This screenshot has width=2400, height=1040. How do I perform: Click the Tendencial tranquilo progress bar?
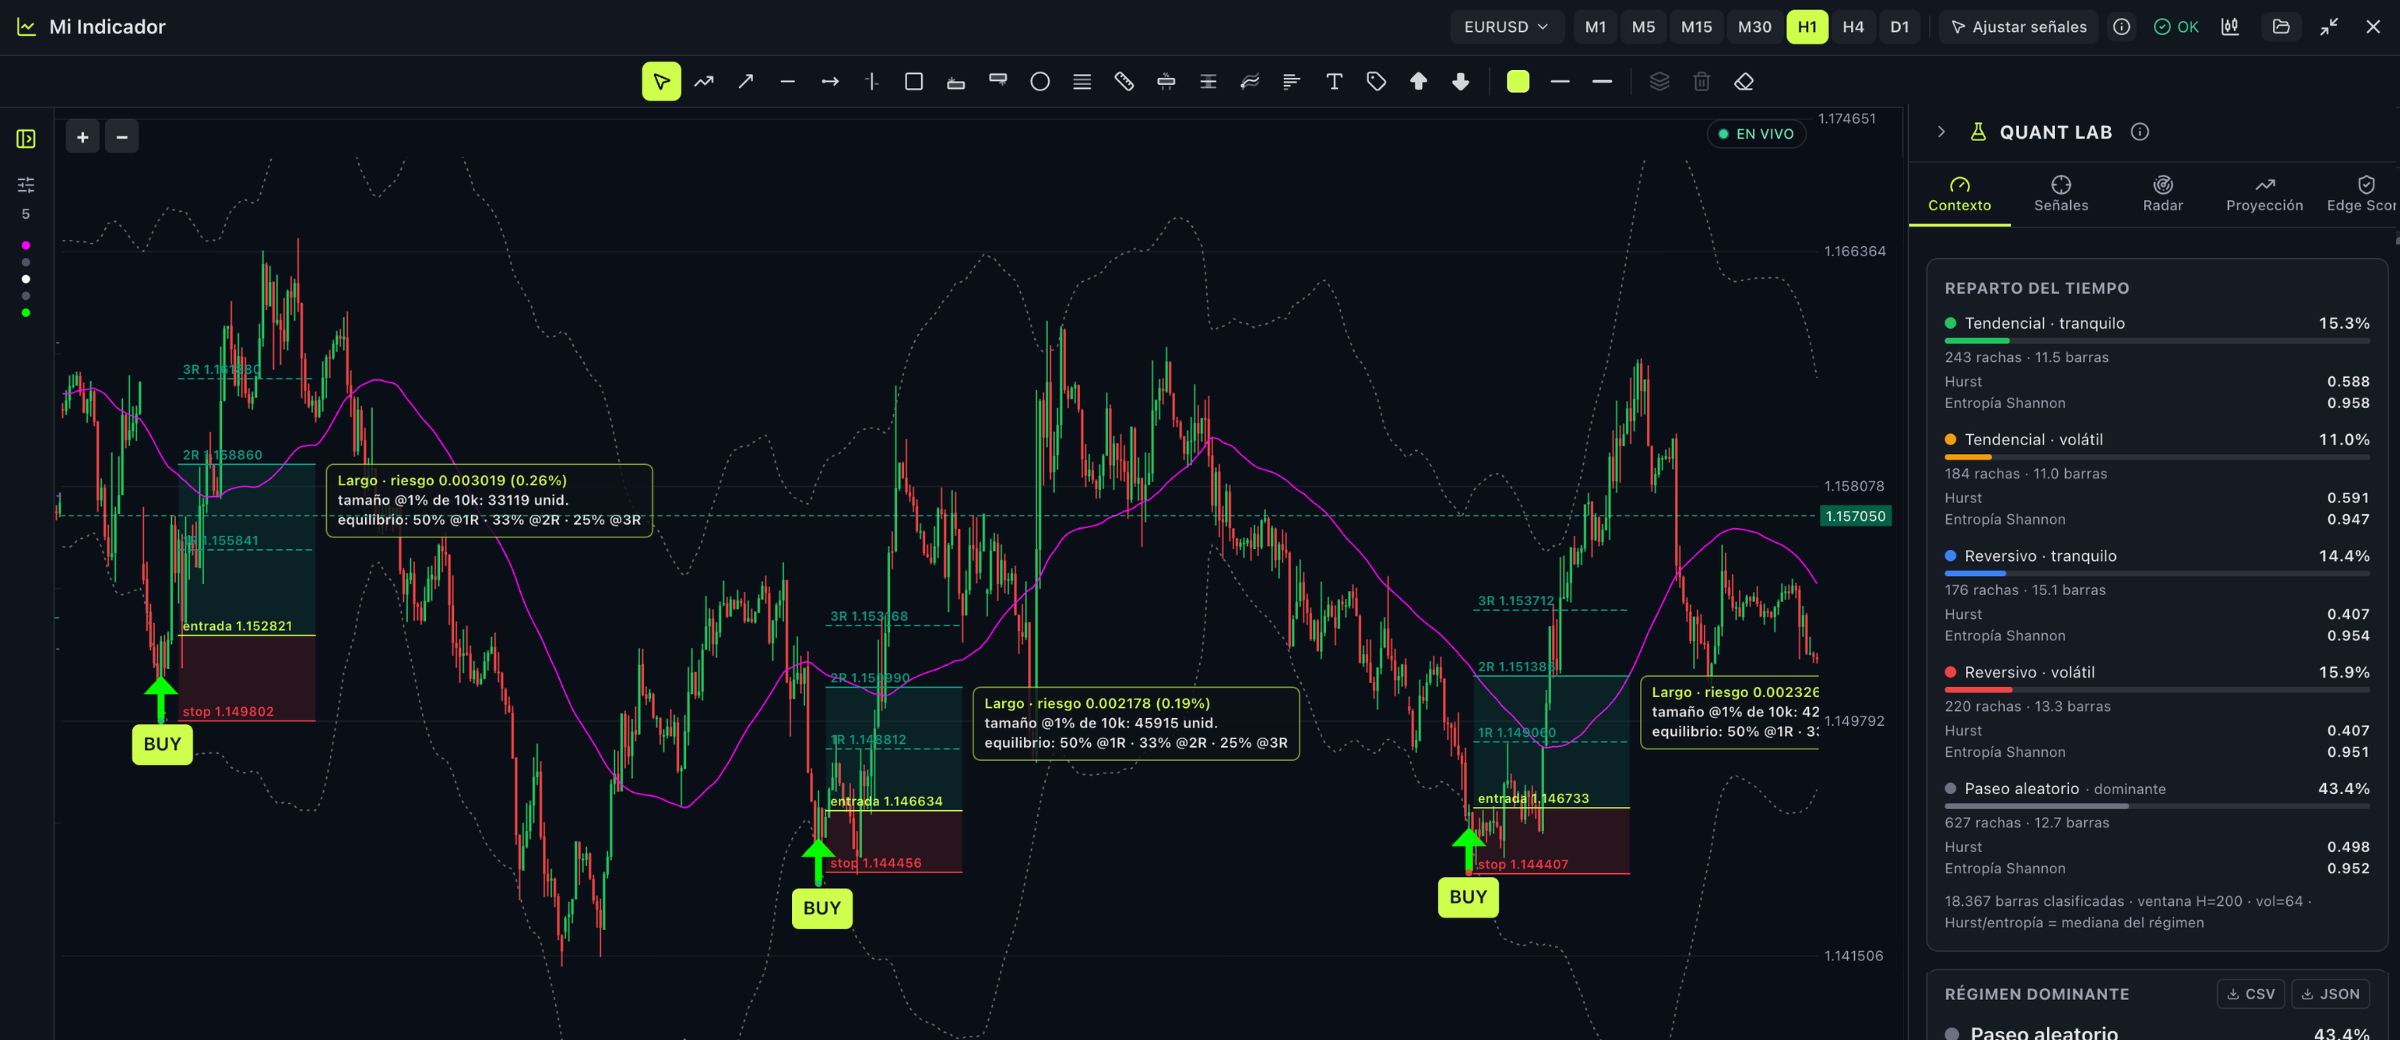pyautogui.click(x=2157, y=341)
